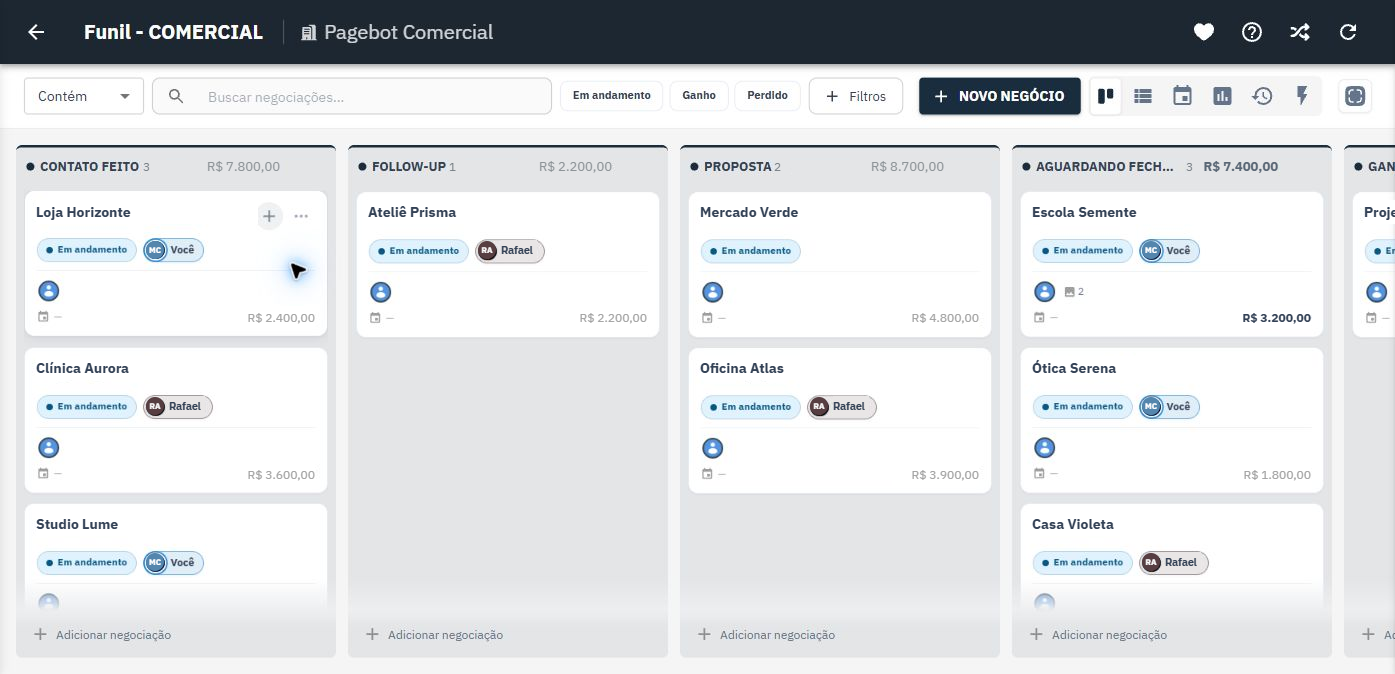
Task: Click contact avatar on Clínica Aurora card
Action: 49,448
